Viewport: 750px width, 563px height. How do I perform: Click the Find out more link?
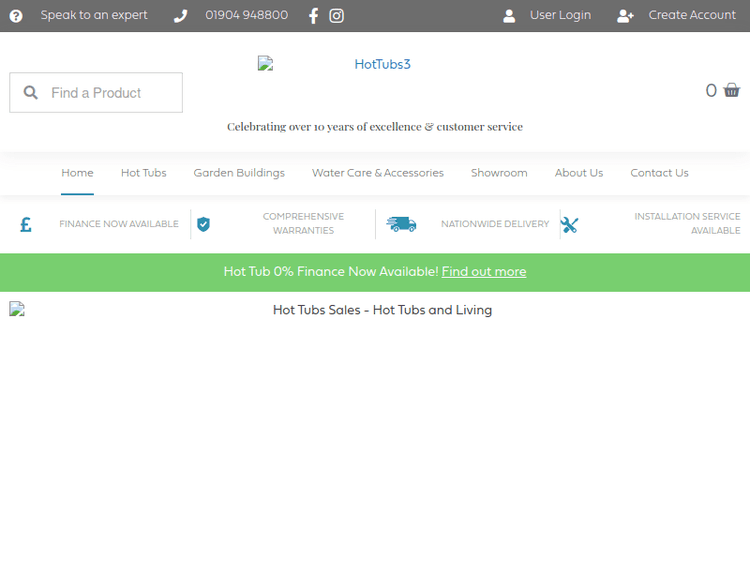coord(484,272)
